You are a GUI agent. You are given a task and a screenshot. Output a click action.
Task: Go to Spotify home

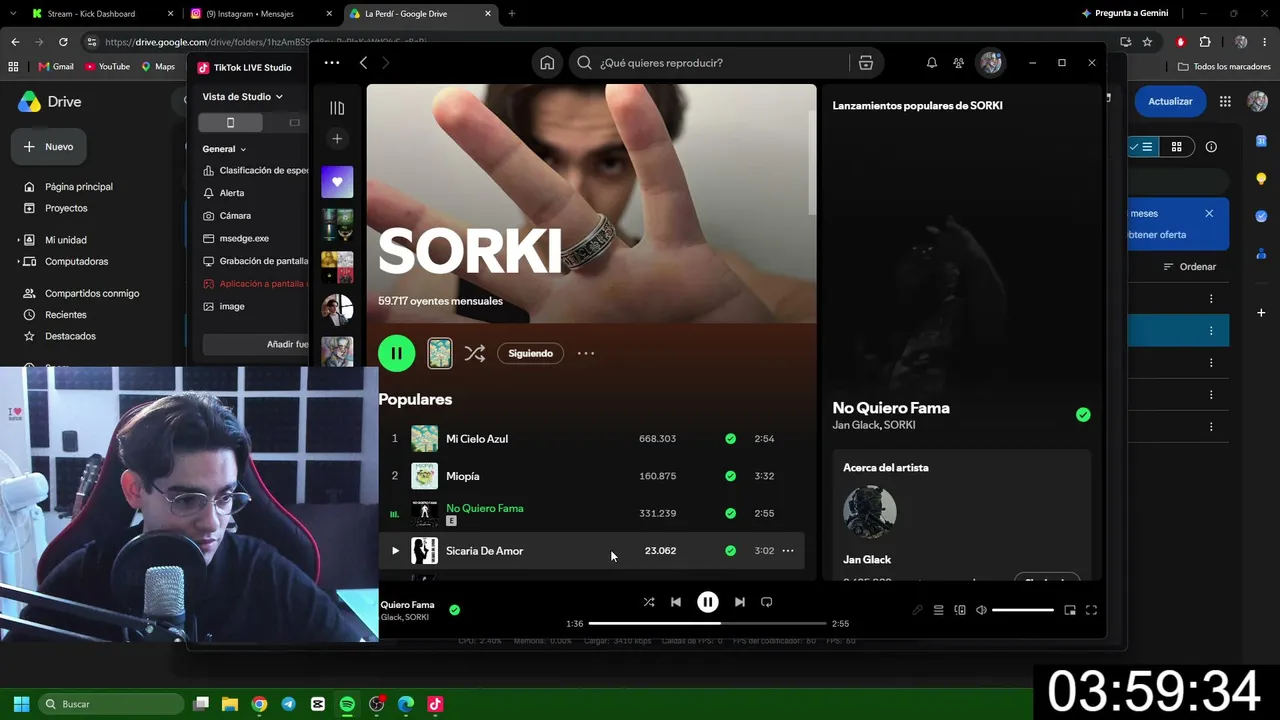(x=547, y=63)
